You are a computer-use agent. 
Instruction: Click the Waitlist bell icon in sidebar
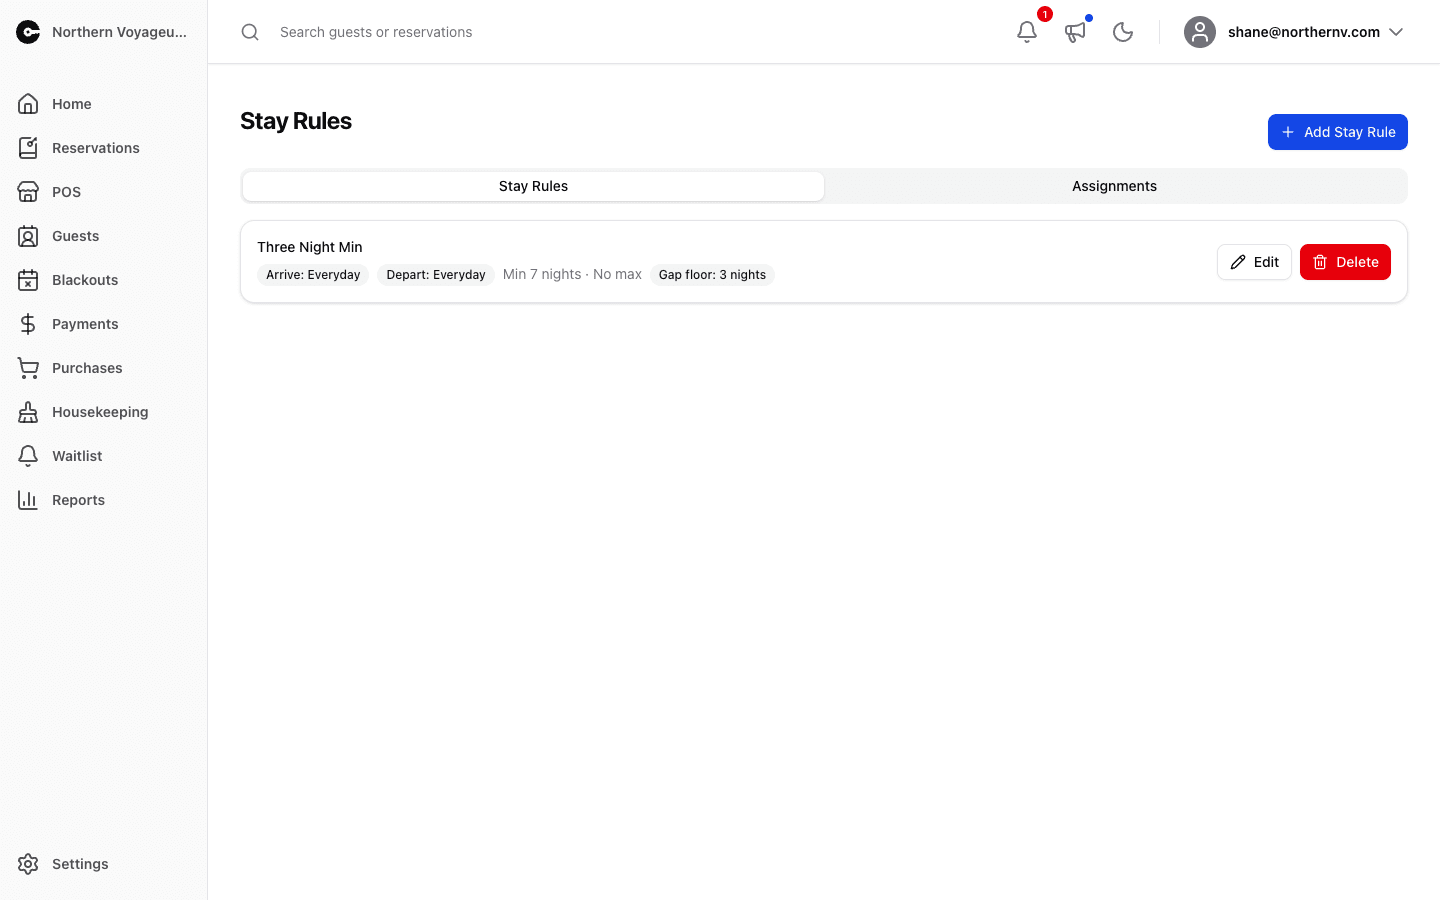tap(28, 456)
